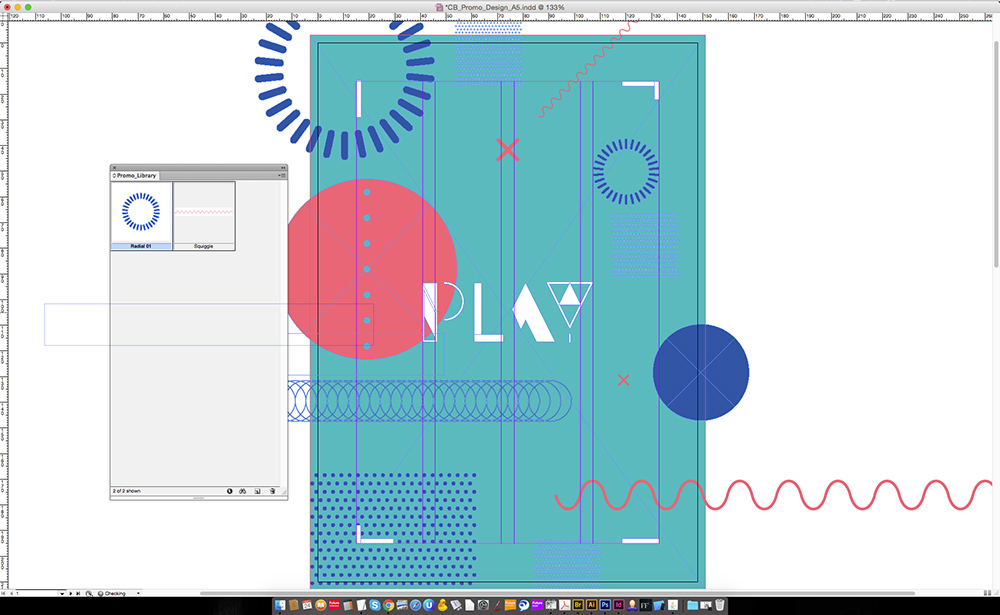This screenshot has width=1000, height=615.
Task: Click the binoculars Show Subset icon
Action: click(x=242, y=491)
